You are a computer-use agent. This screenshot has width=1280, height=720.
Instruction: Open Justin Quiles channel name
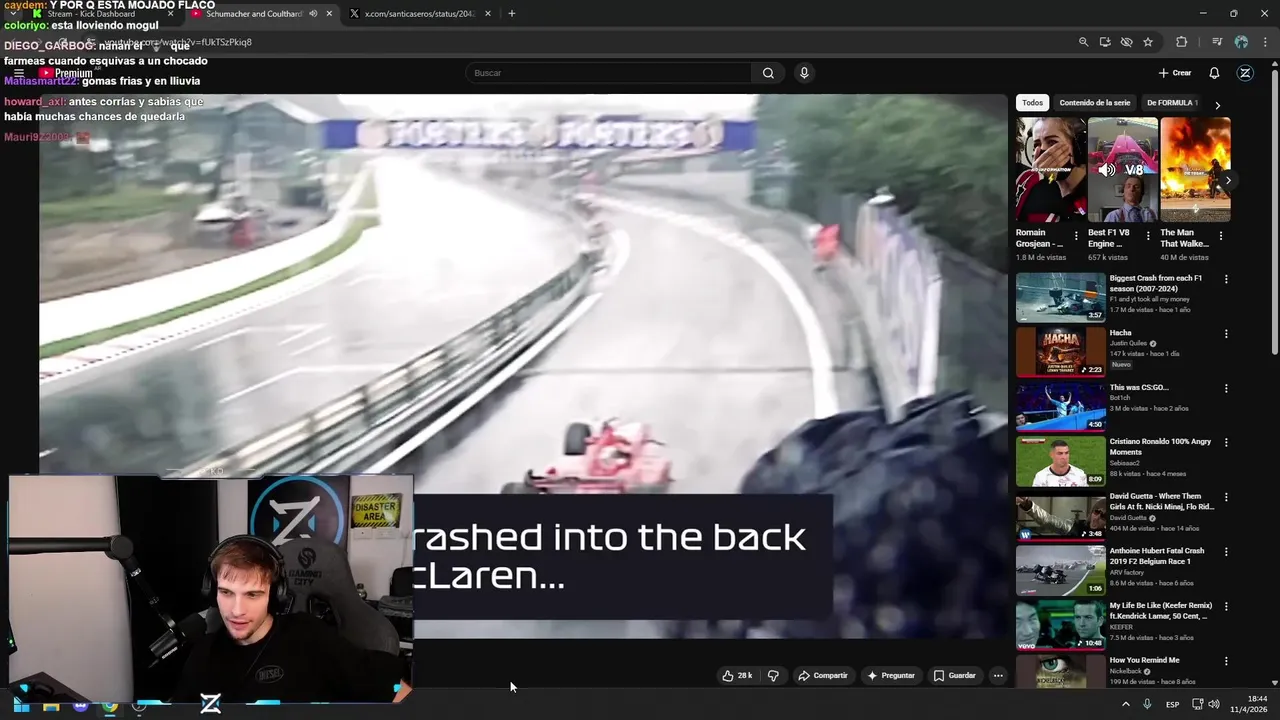click(1128, 343)
